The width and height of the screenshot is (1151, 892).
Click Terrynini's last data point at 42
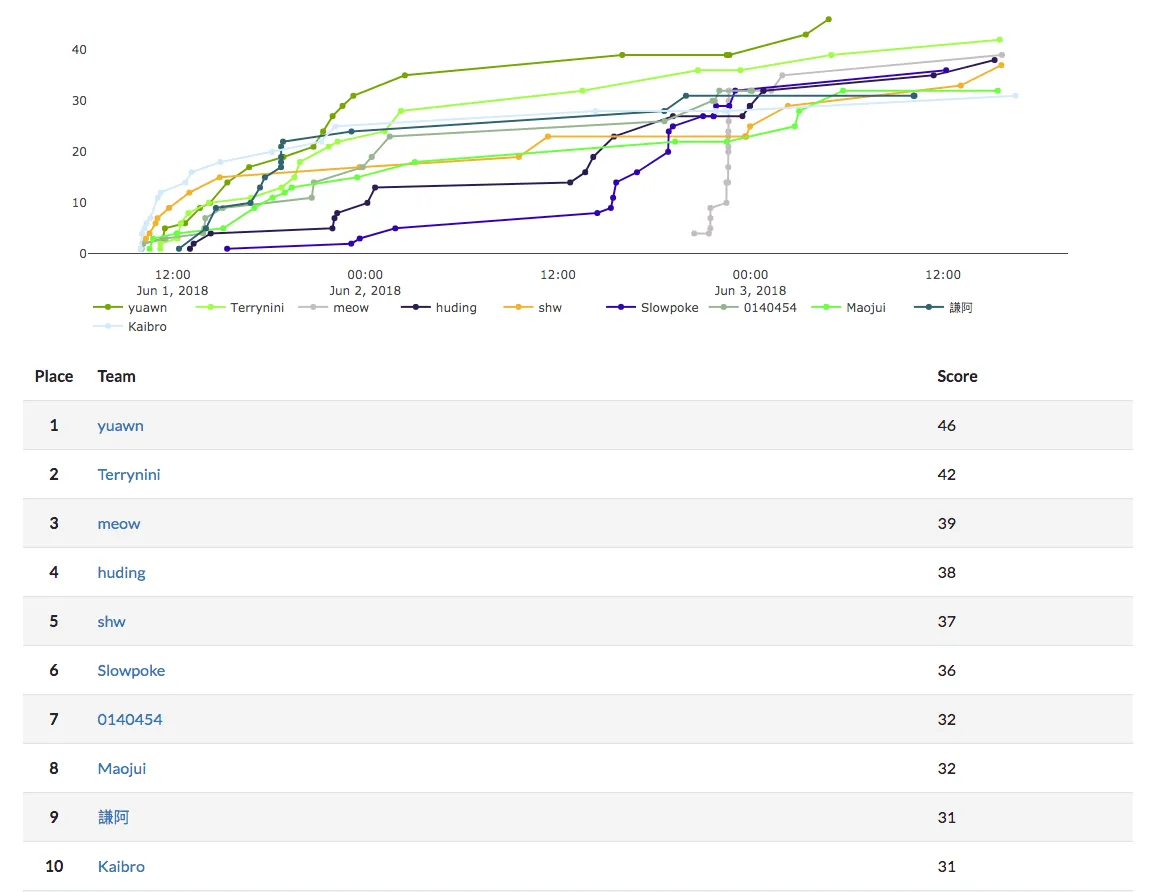pyautogui.click(x=1000, y=40)
